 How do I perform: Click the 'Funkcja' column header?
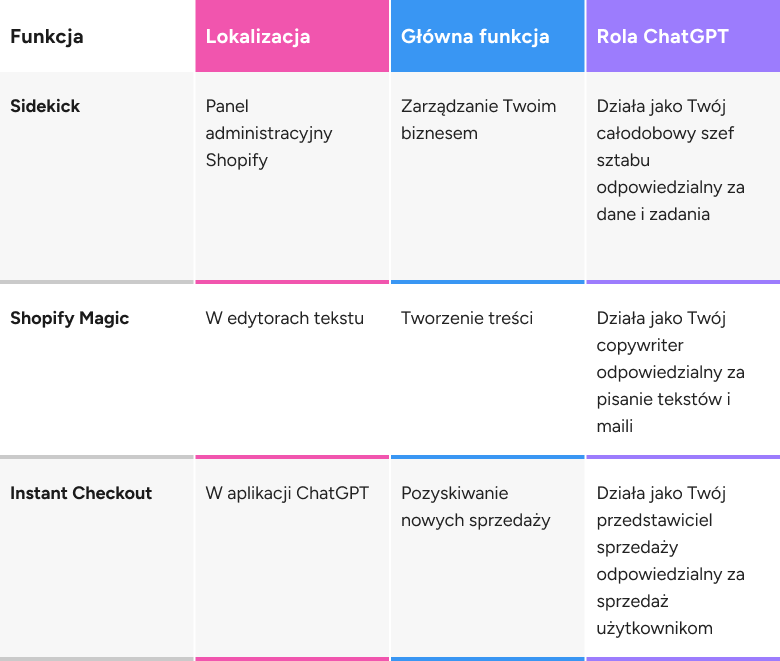[x=47, y=37]
